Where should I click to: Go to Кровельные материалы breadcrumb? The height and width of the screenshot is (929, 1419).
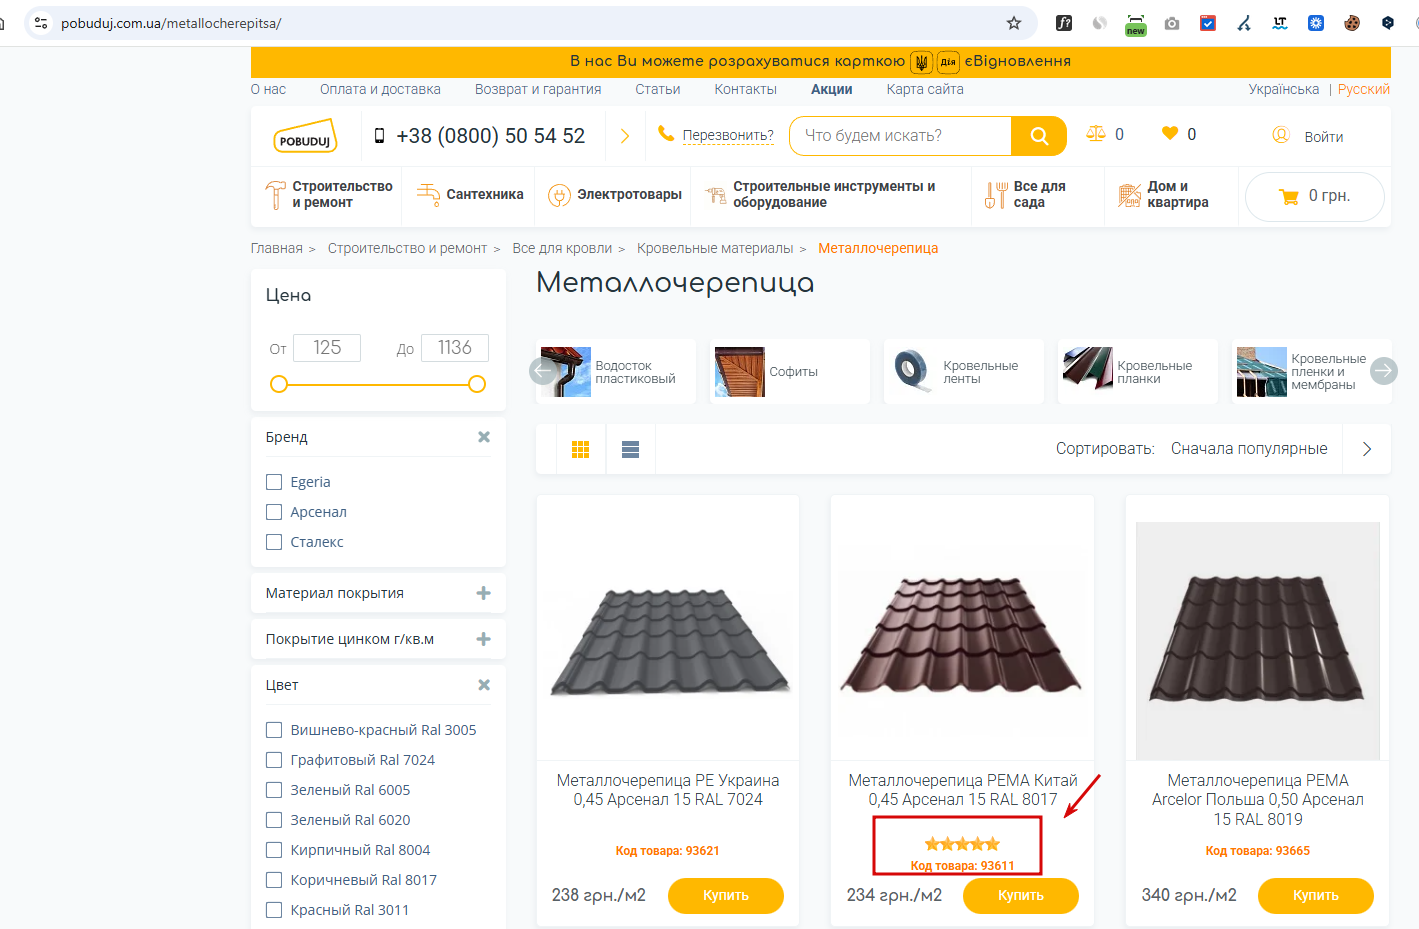pyautogui.click(x=715, y=248)
